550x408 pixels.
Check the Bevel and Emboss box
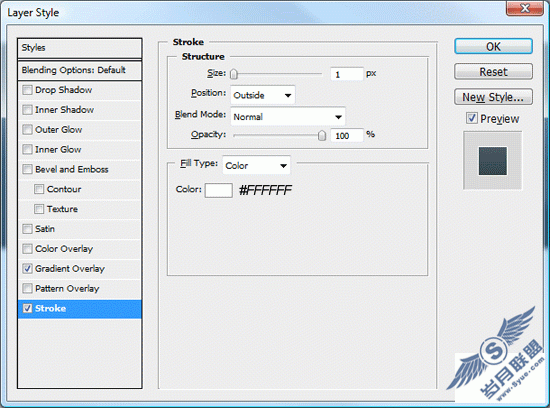click(27, 169)
